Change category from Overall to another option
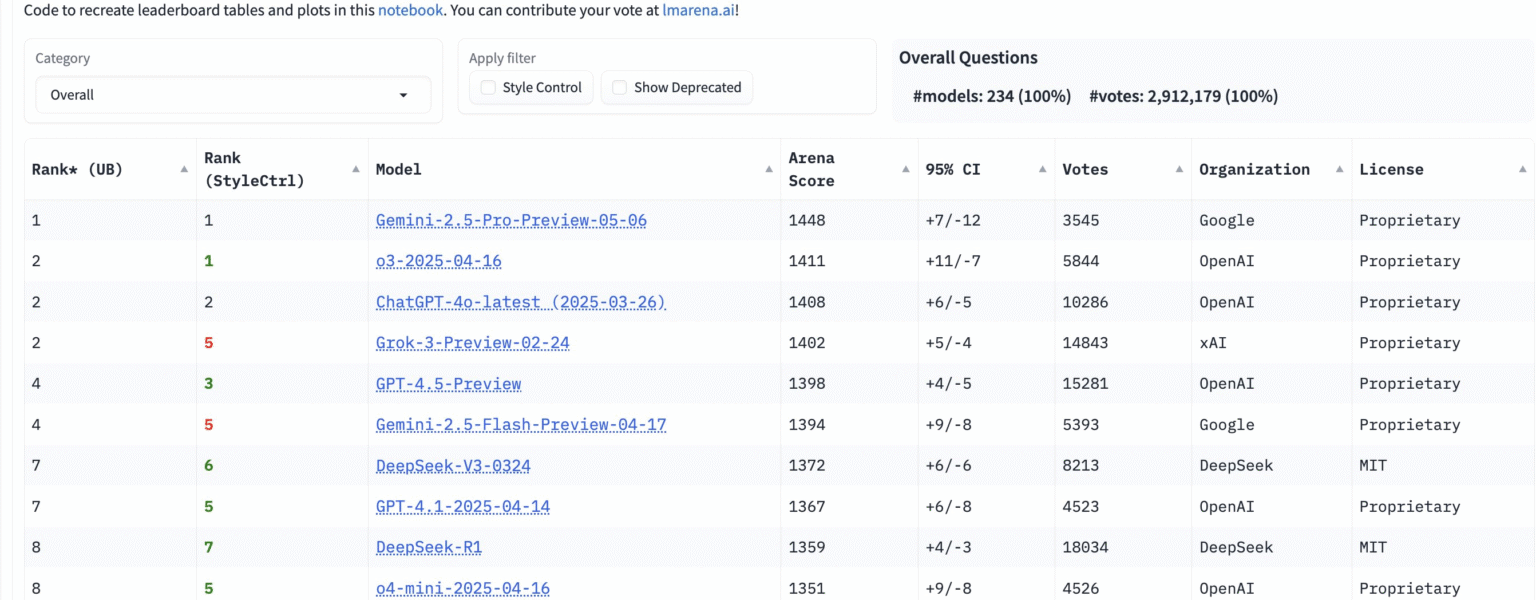1536x600 pixels. pos(233,94)
